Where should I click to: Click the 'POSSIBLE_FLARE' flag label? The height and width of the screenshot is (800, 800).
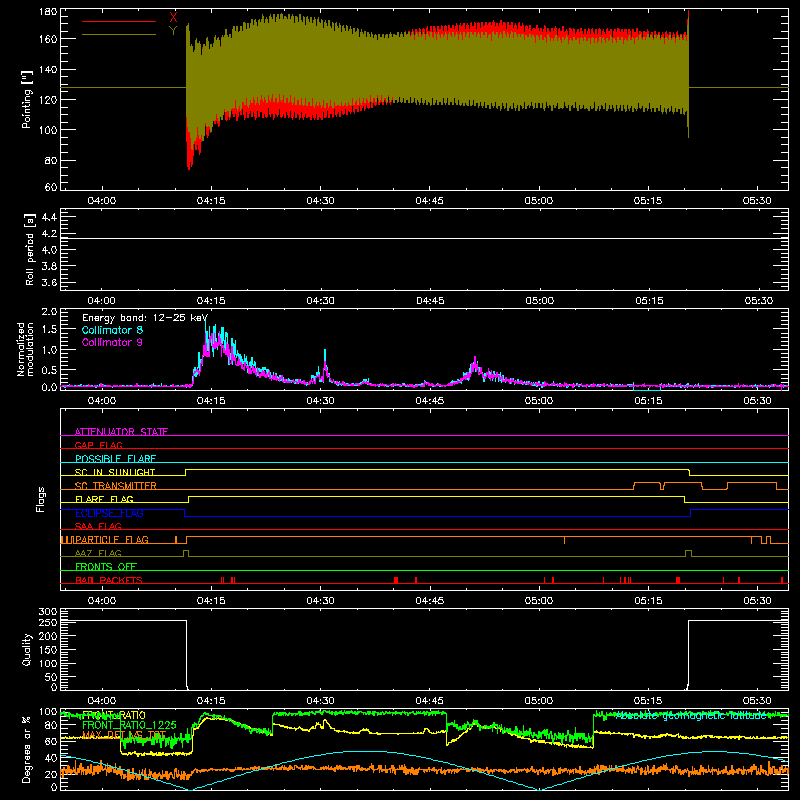(115, 459)
